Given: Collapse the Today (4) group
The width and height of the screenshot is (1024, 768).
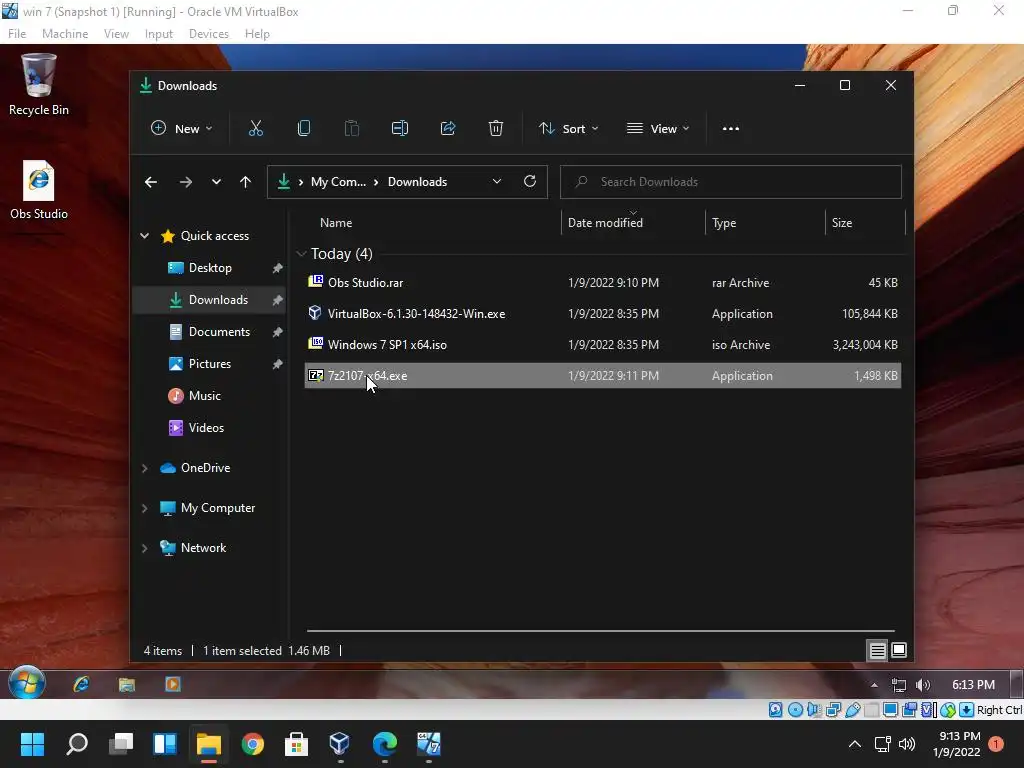Looking at the screenshot, I should tap(301, 253).
